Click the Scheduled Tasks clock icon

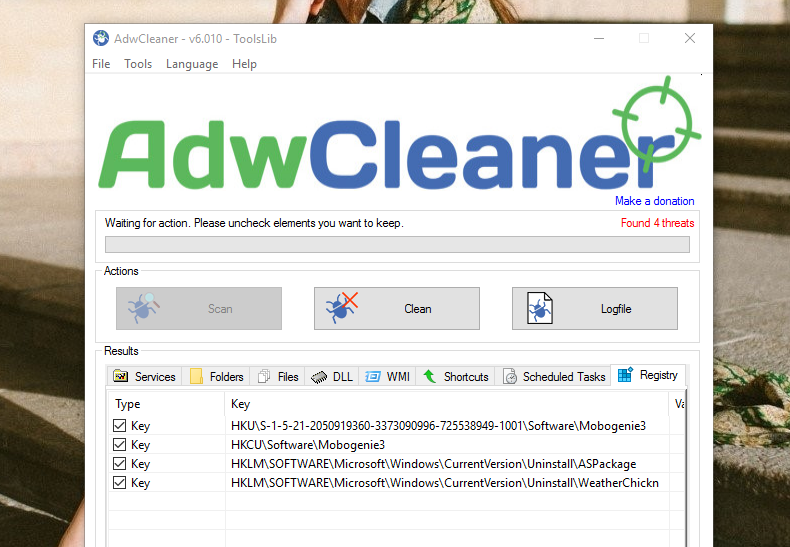(x=510, y=376)
